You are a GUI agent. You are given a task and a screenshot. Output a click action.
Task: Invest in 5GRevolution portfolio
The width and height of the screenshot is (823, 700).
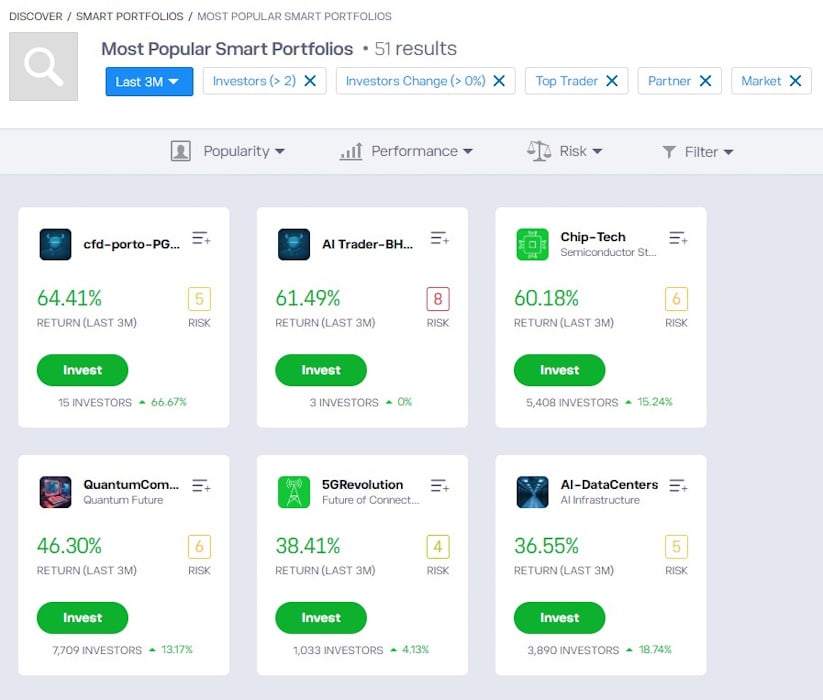pyautogui.click(x=321, y=618)
